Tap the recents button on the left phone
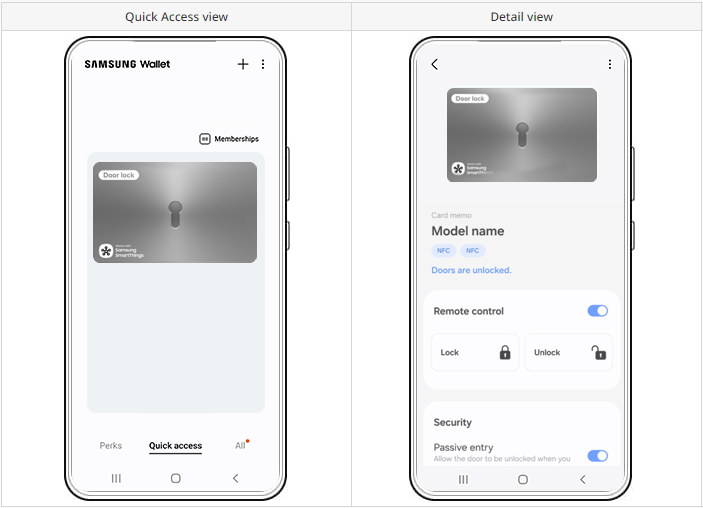Image resolution: width=703 pixels, height=508 pixels. (x=116, y=479)
